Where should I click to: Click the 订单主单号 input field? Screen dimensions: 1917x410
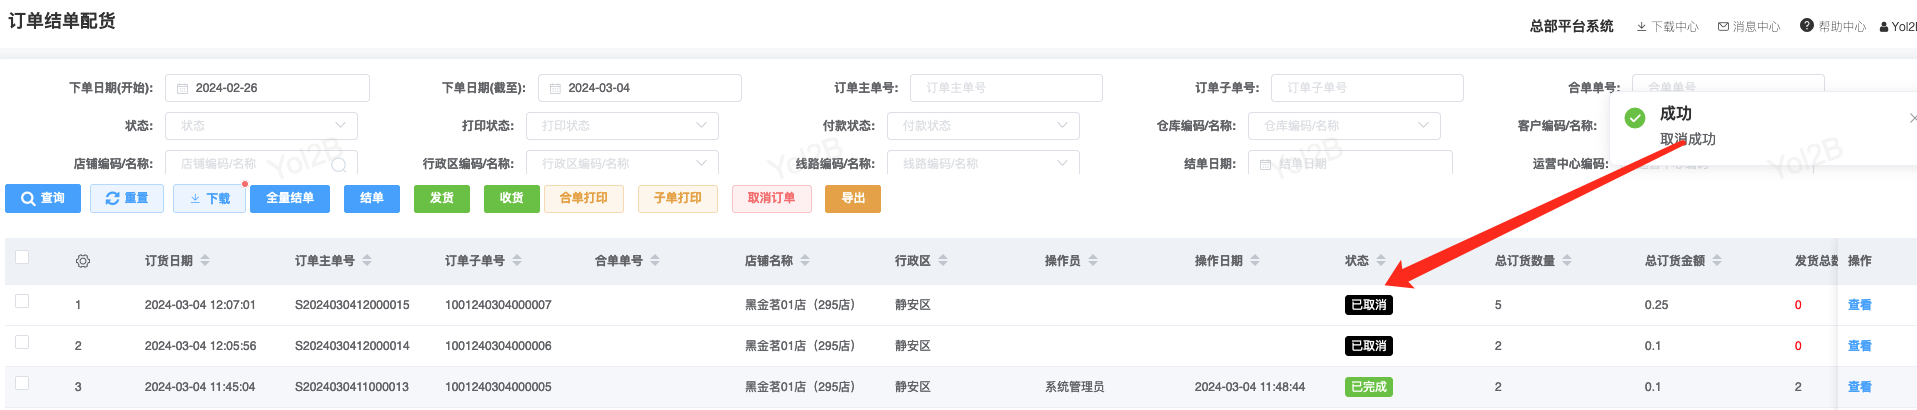(1006, 88)
